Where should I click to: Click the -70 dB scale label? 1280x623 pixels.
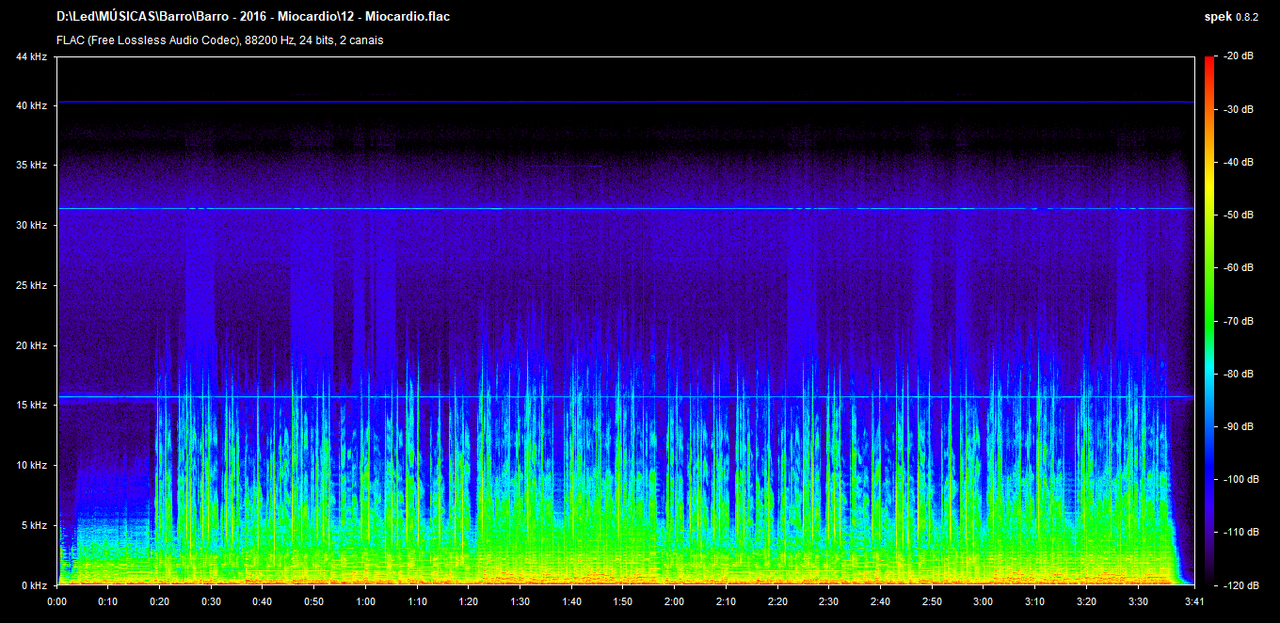1239,321
